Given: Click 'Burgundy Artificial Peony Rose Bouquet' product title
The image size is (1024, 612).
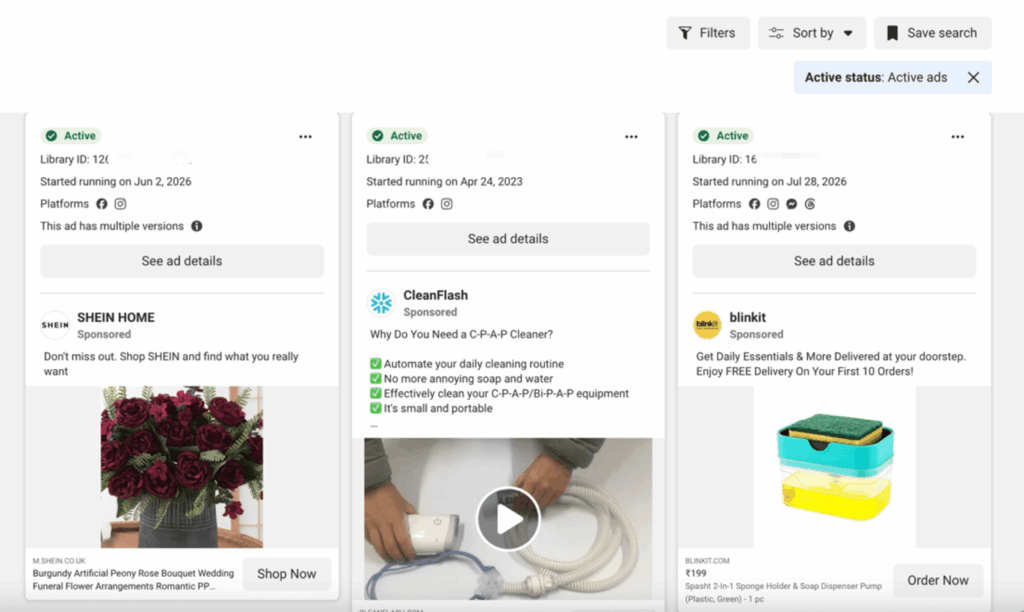Looking at the screenshot, I should click(x=133, y=580).
